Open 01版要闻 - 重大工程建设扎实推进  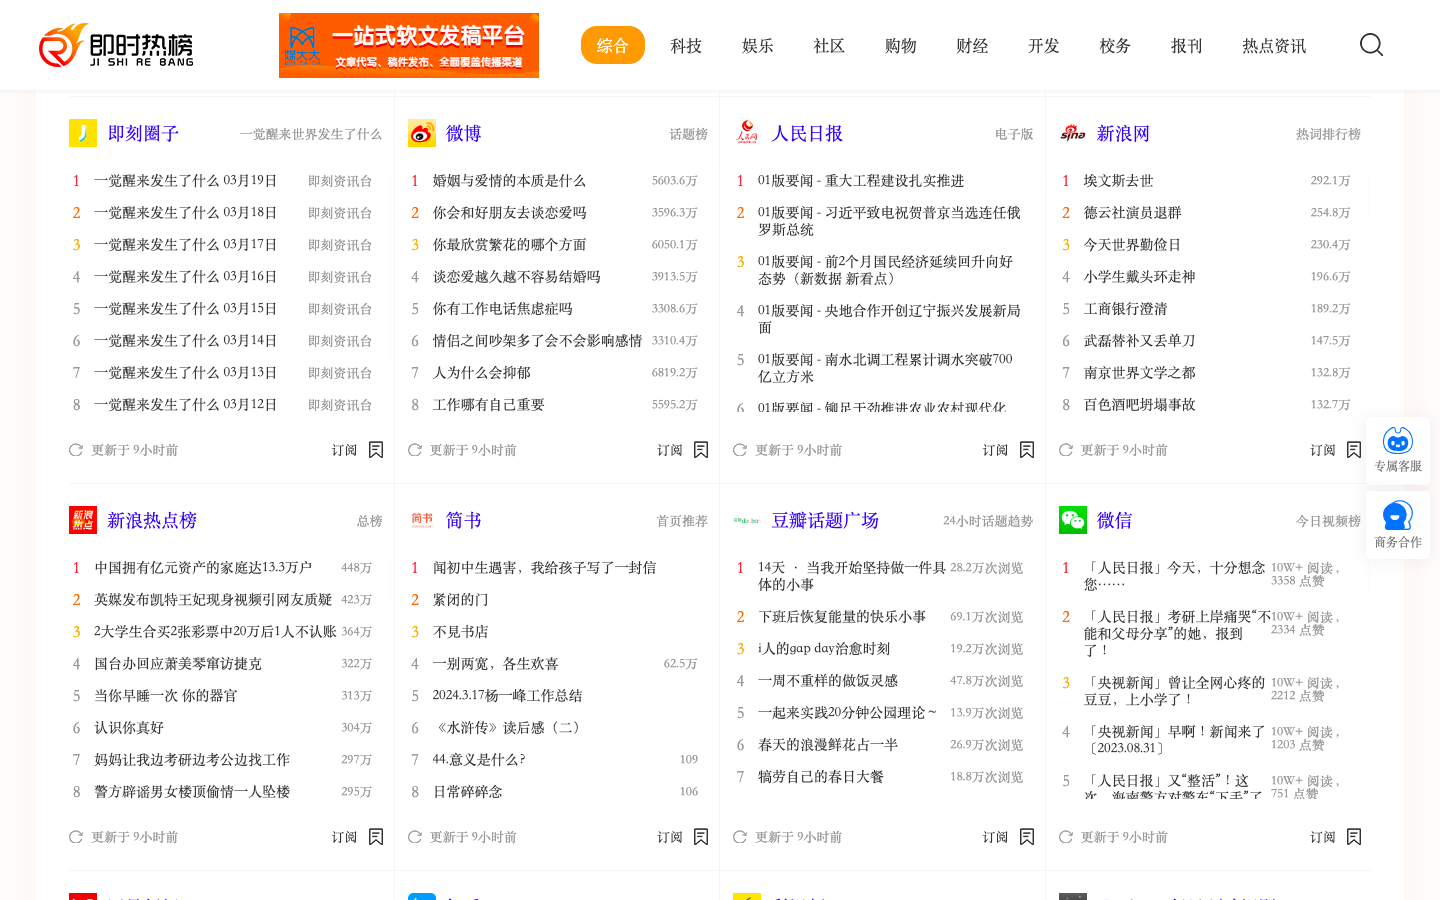861,181
